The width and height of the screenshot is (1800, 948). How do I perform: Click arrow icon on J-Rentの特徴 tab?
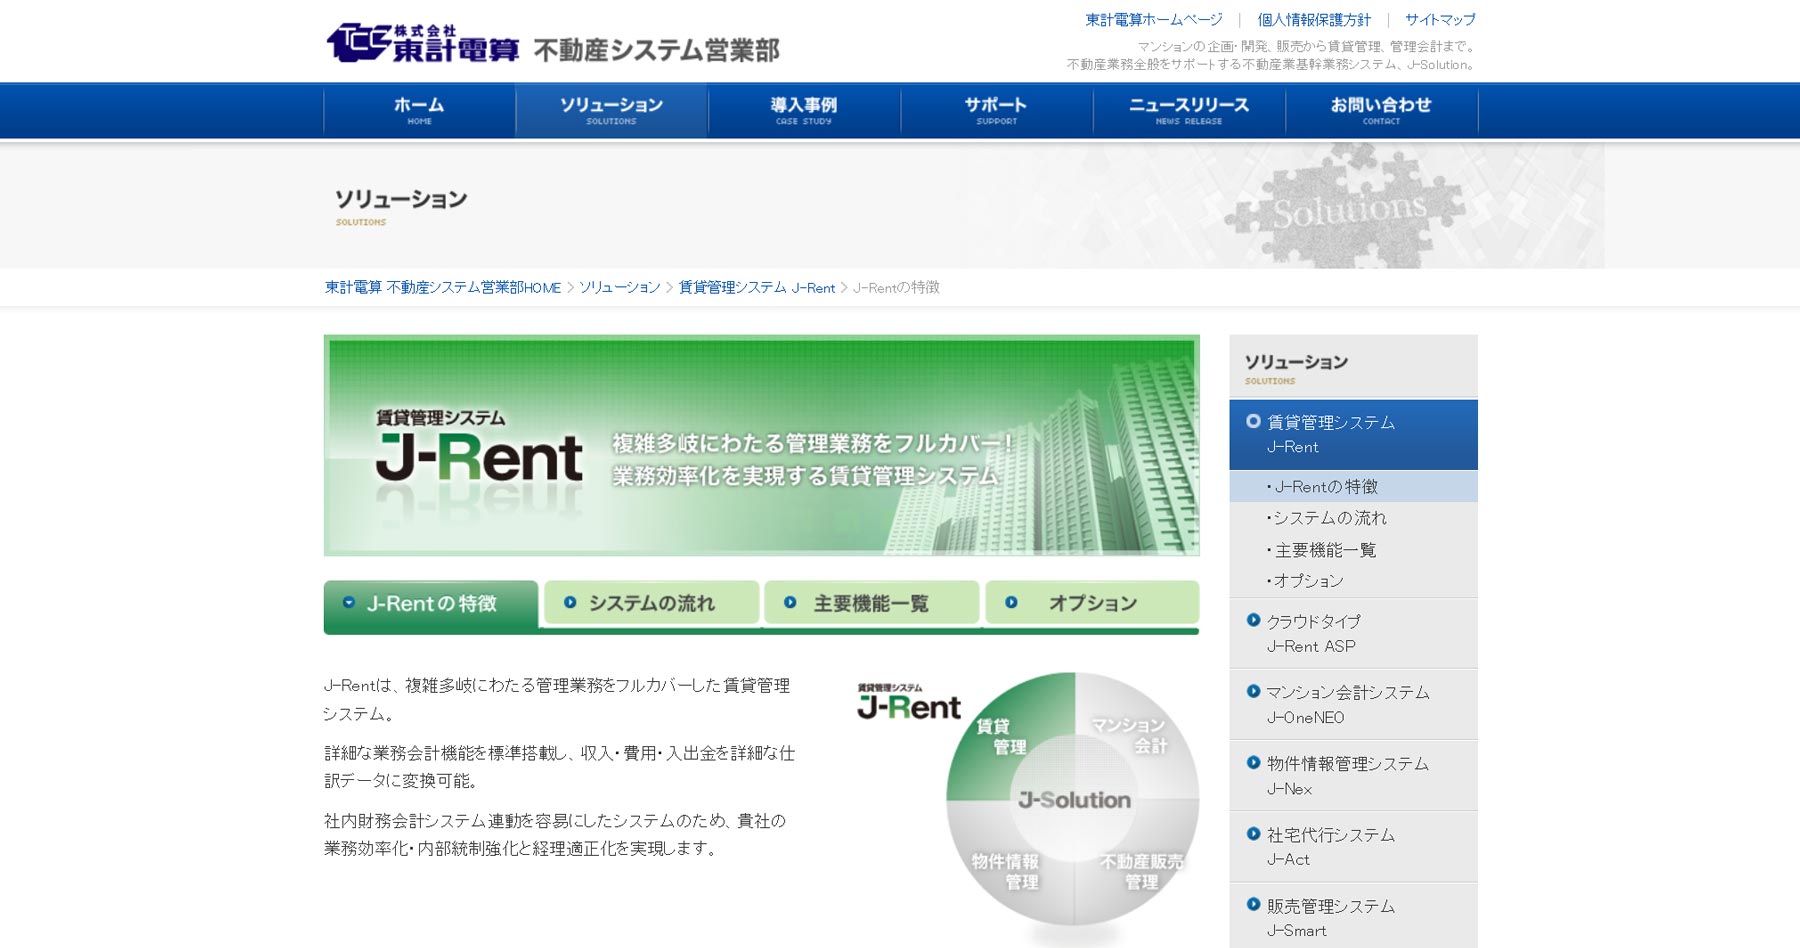(x=349, y=602)
